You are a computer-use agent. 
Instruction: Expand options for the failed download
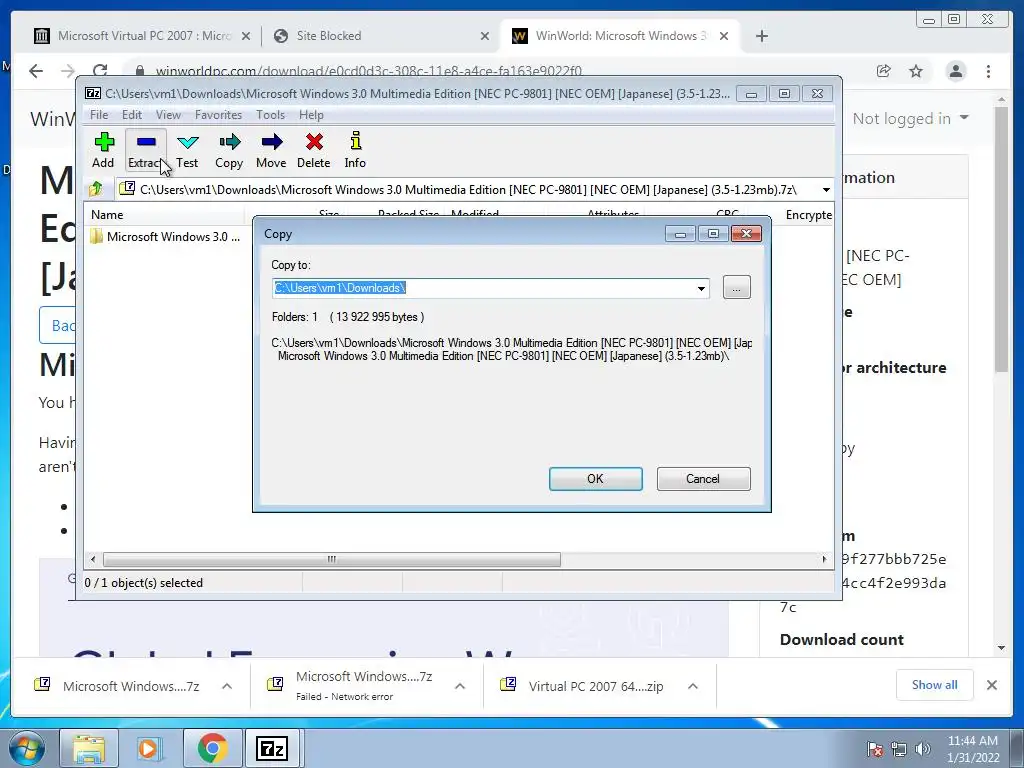460,686
